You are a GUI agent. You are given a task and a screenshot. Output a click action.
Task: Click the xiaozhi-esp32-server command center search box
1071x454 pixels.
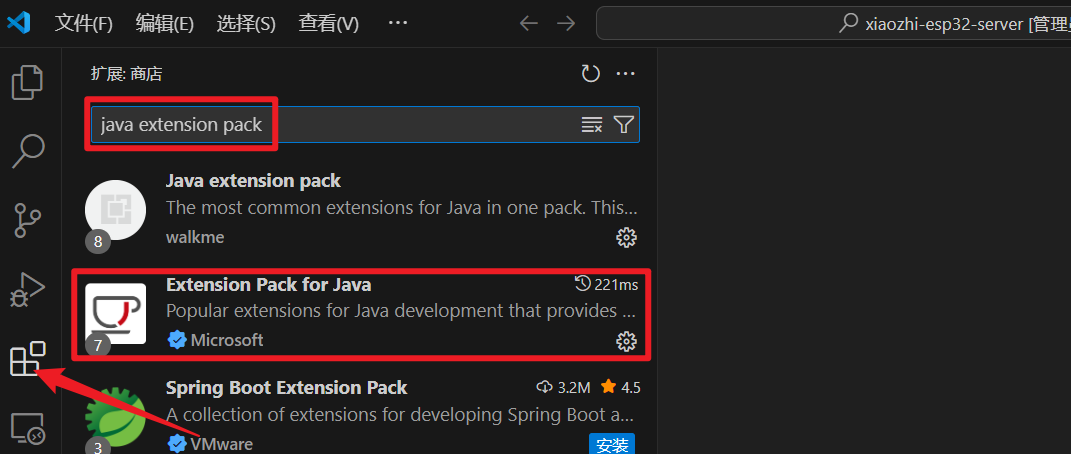coord(833,24)
